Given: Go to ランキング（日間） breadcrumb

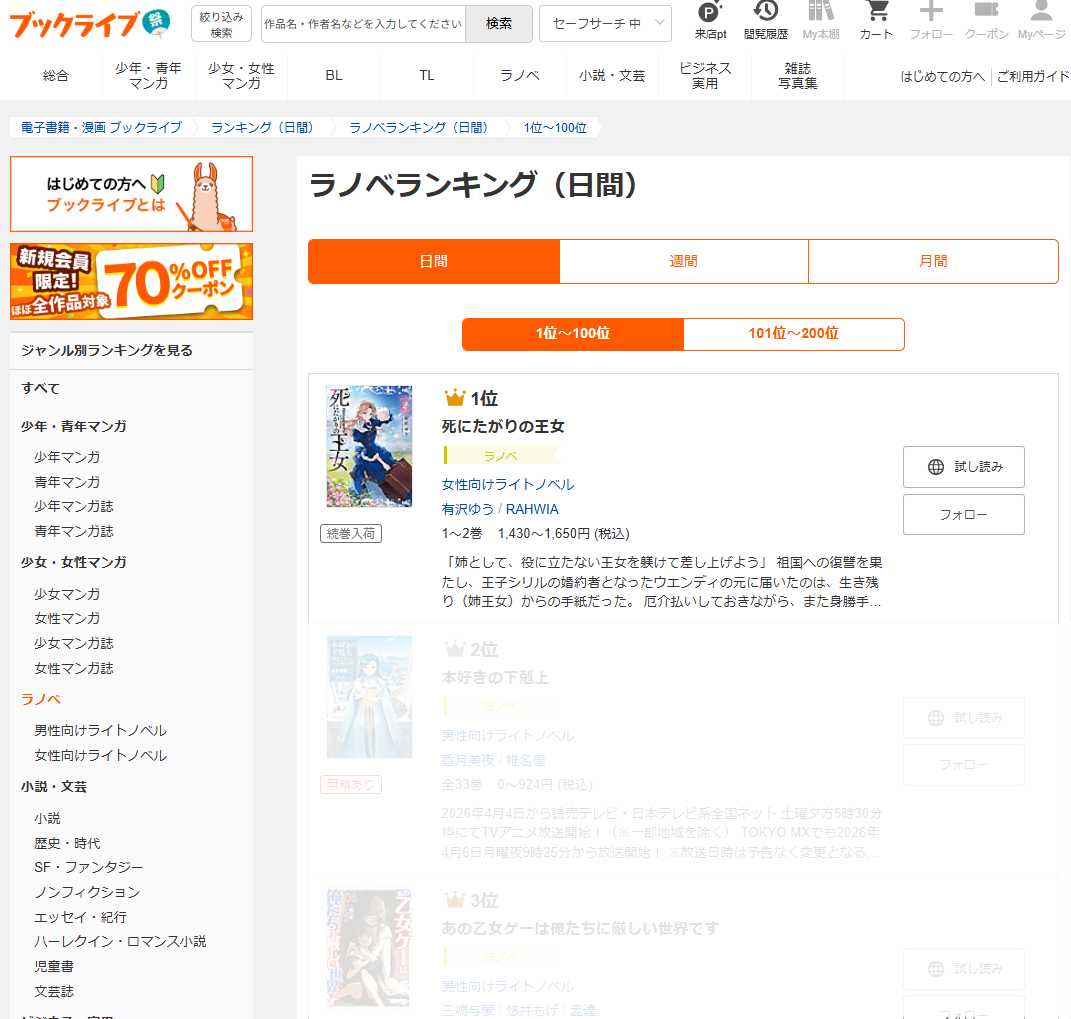Looking at the screenshot, I should click(x=262, y=128).
